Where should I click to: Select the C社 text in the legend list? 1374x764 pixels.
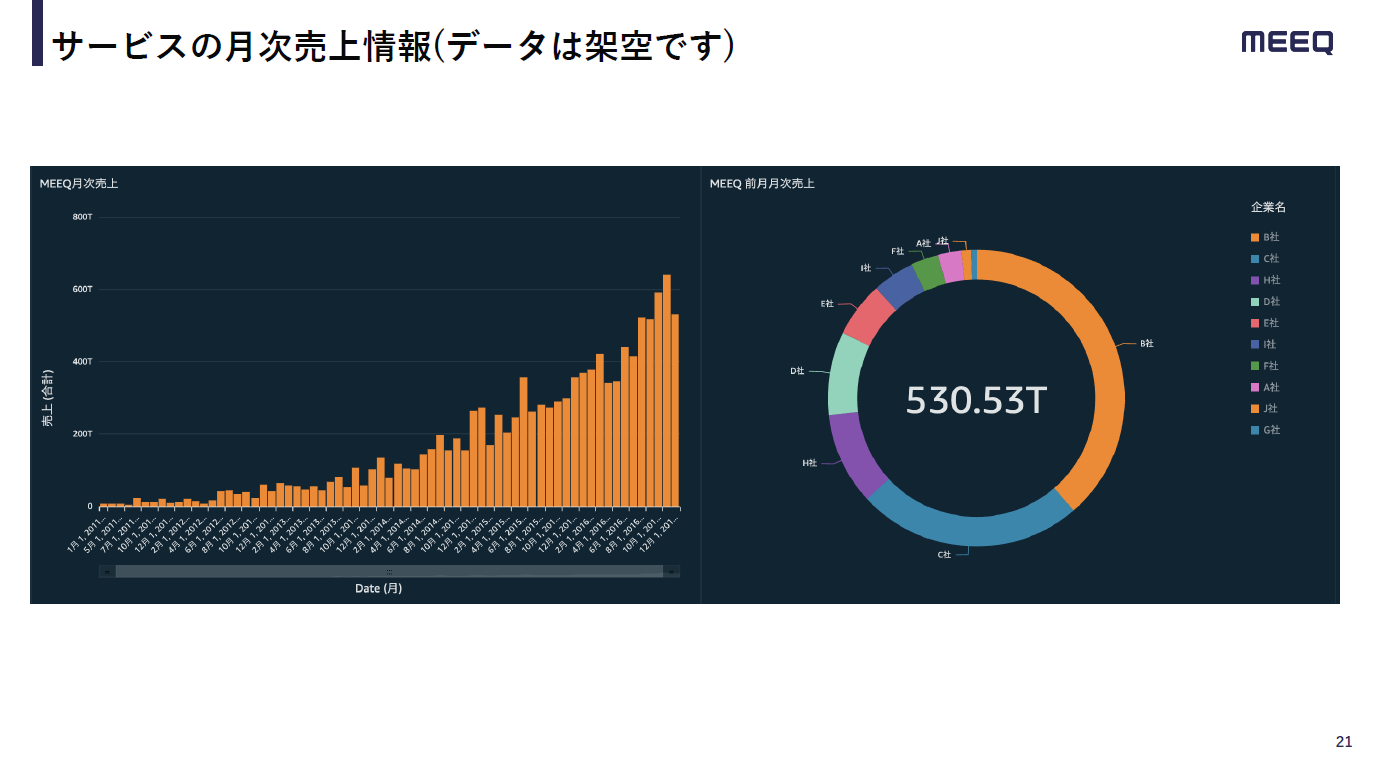pos(1271,259)
